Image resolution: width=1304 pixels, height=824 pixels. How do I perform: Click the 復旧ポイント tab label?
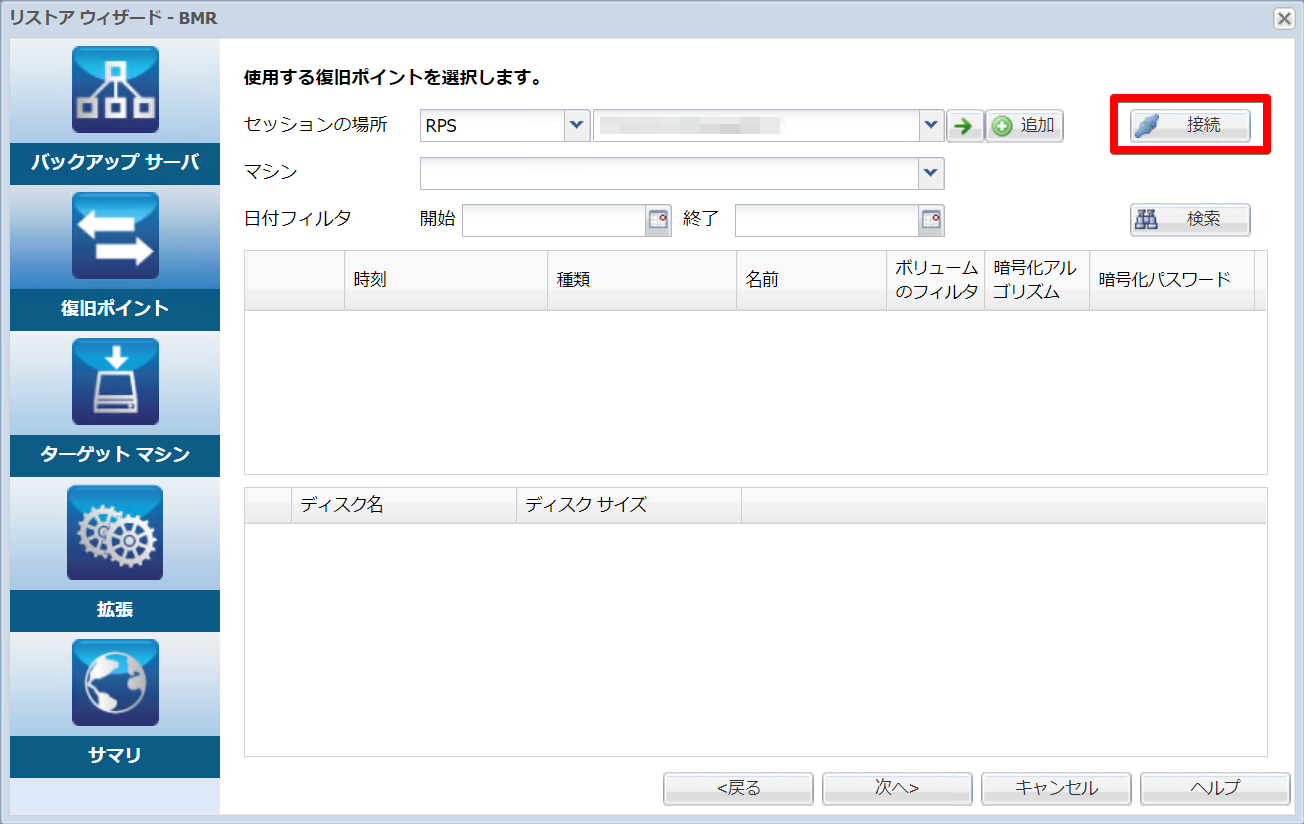pos(115,309)
